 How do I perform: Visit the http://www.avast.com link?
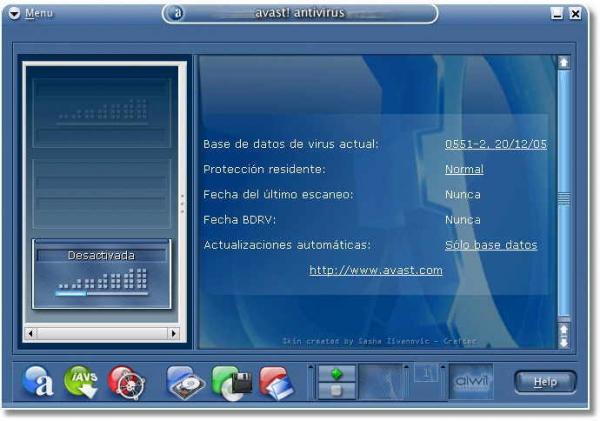376,270
